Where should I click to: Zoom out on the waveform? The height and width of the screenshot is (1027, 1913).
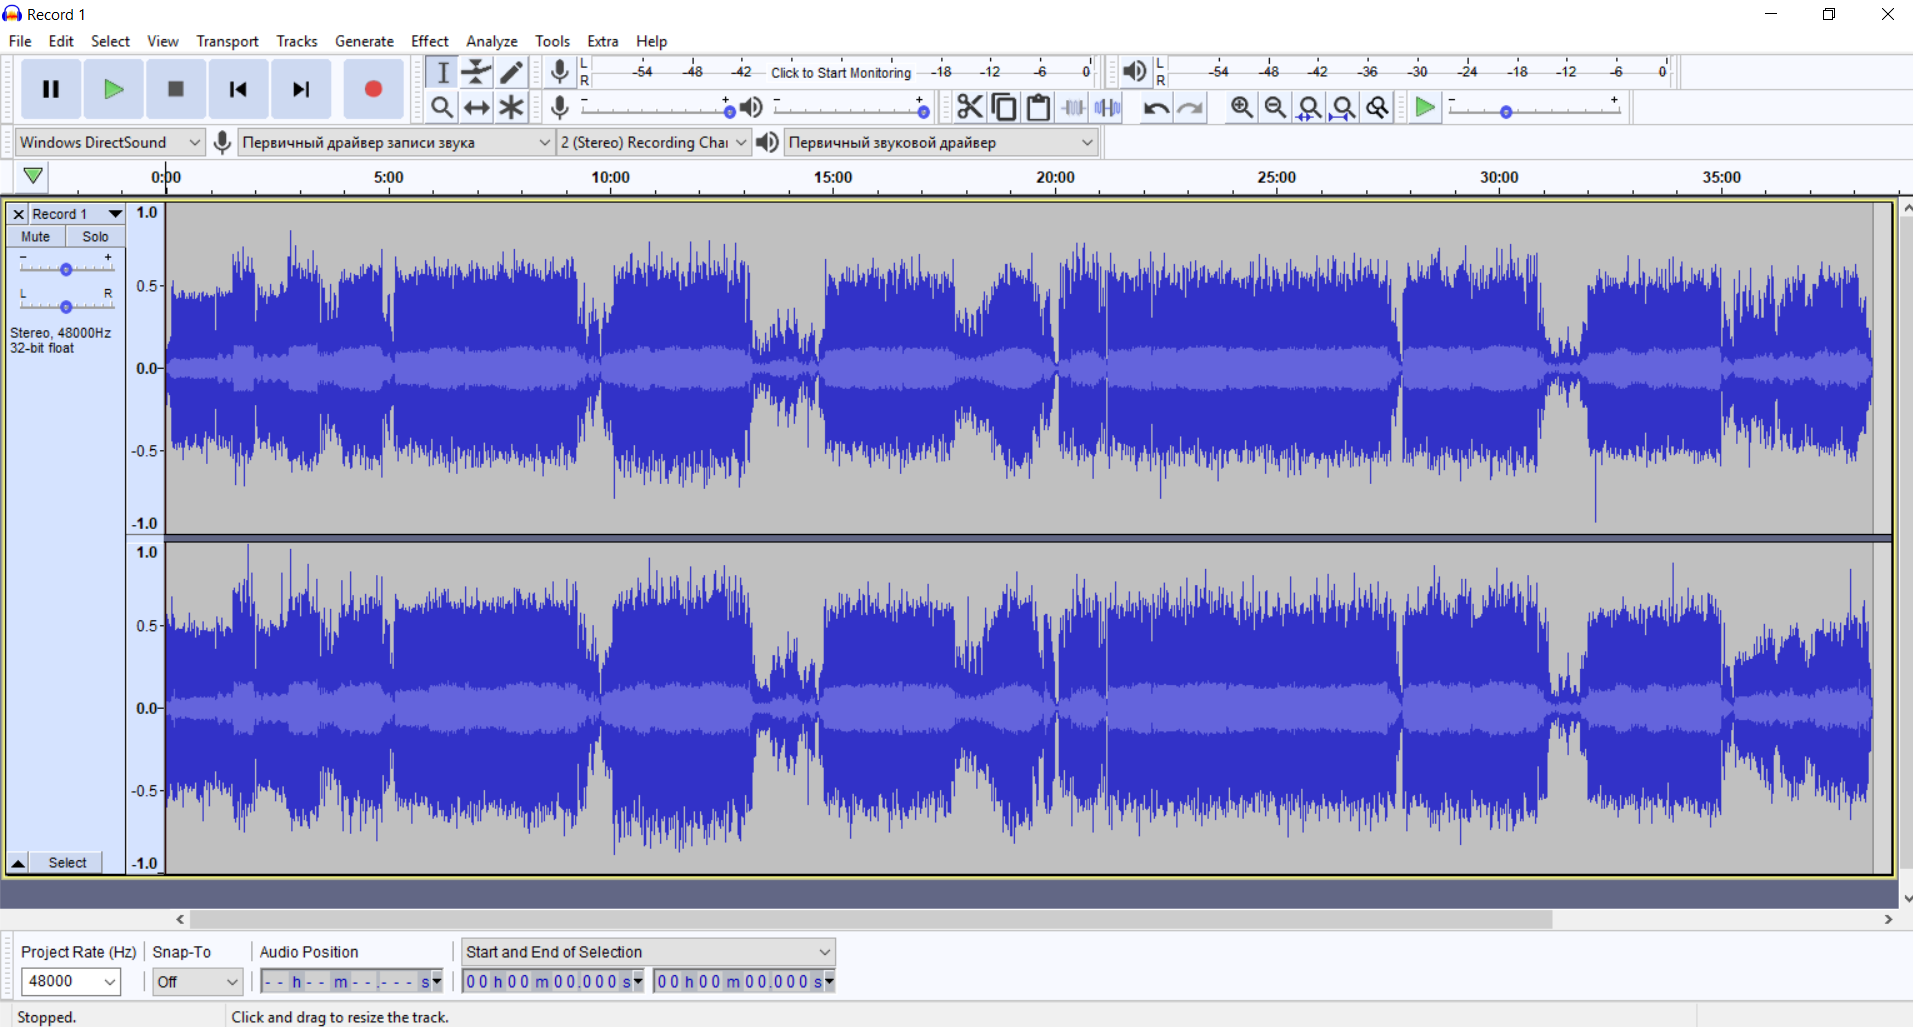[x=1275, y=107]
